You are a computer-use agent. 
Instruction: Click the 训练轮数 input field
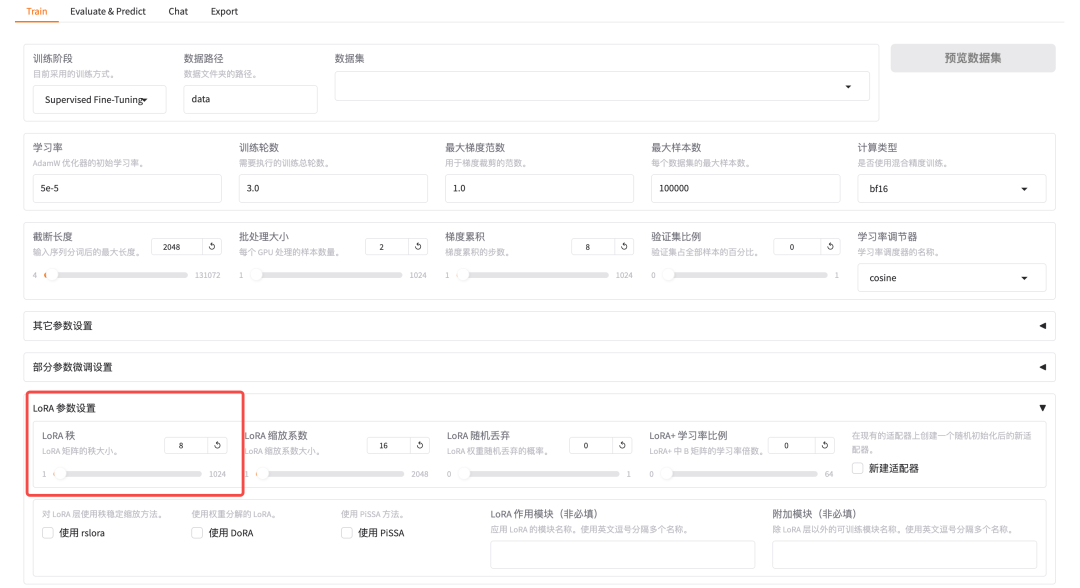[x=333, y=188]
